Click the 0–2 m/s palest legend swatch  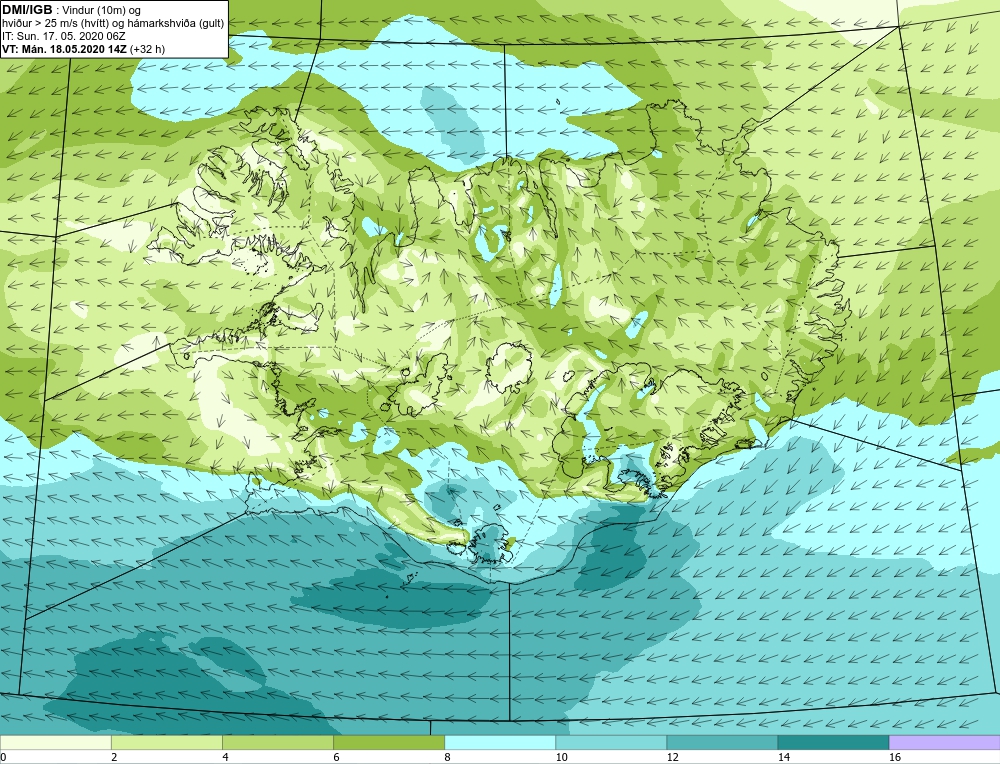55,742
